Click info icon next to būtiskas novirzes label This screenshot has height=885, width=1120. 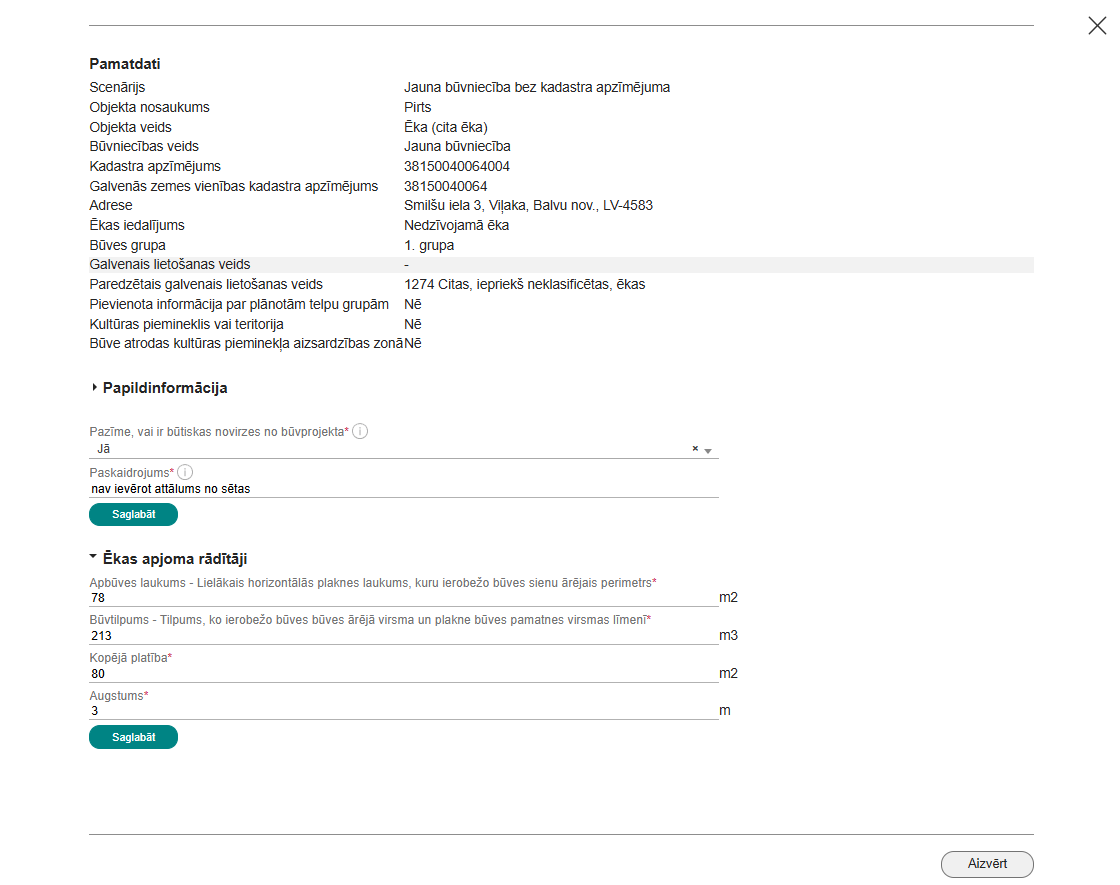(360, 431)
